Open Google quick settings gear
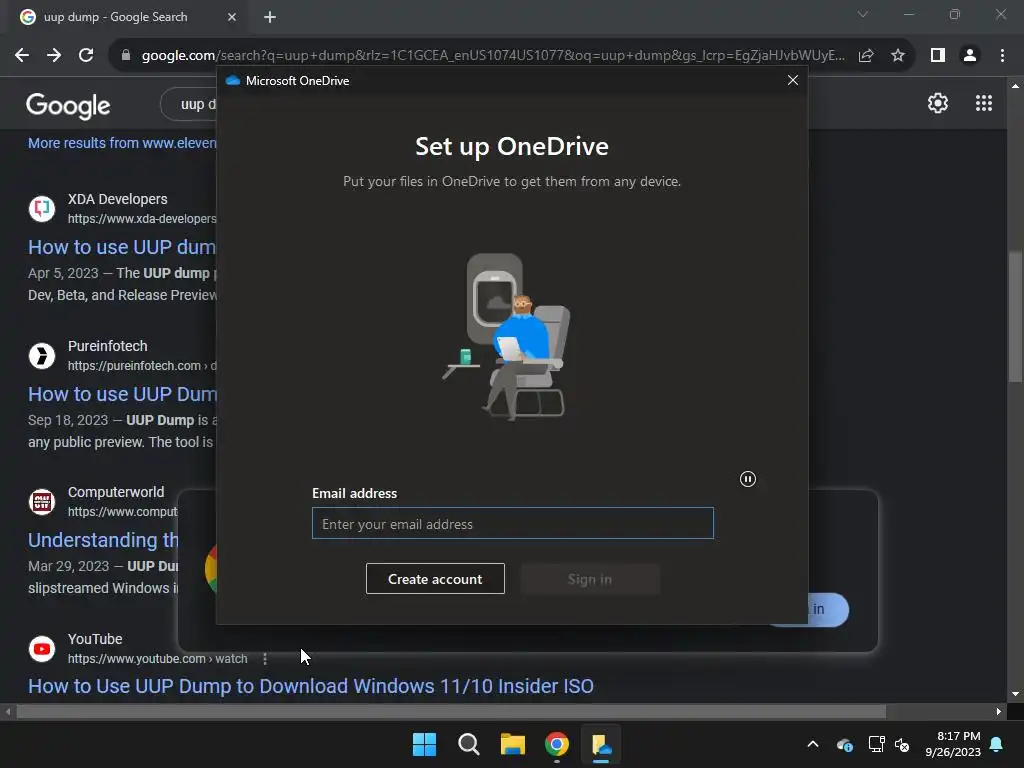The height and width of the screenshot is (768, 1024). (938, 103)
